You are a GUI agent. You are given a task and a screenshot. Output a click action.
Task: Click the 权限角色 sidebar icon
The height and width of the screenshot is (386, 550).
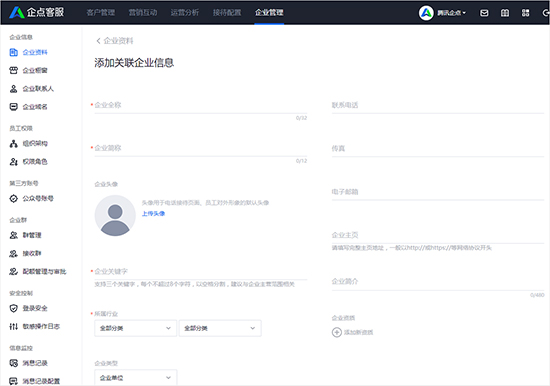click(x=13, y=162)
